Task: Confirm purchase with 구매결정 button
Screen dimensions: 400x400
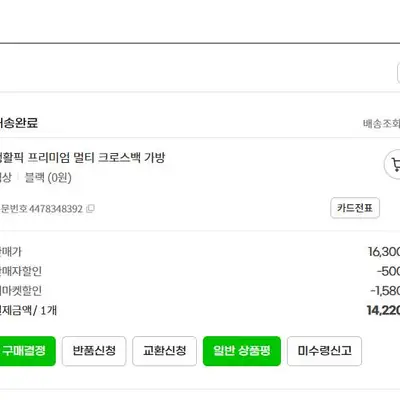Action: point(27,351)
